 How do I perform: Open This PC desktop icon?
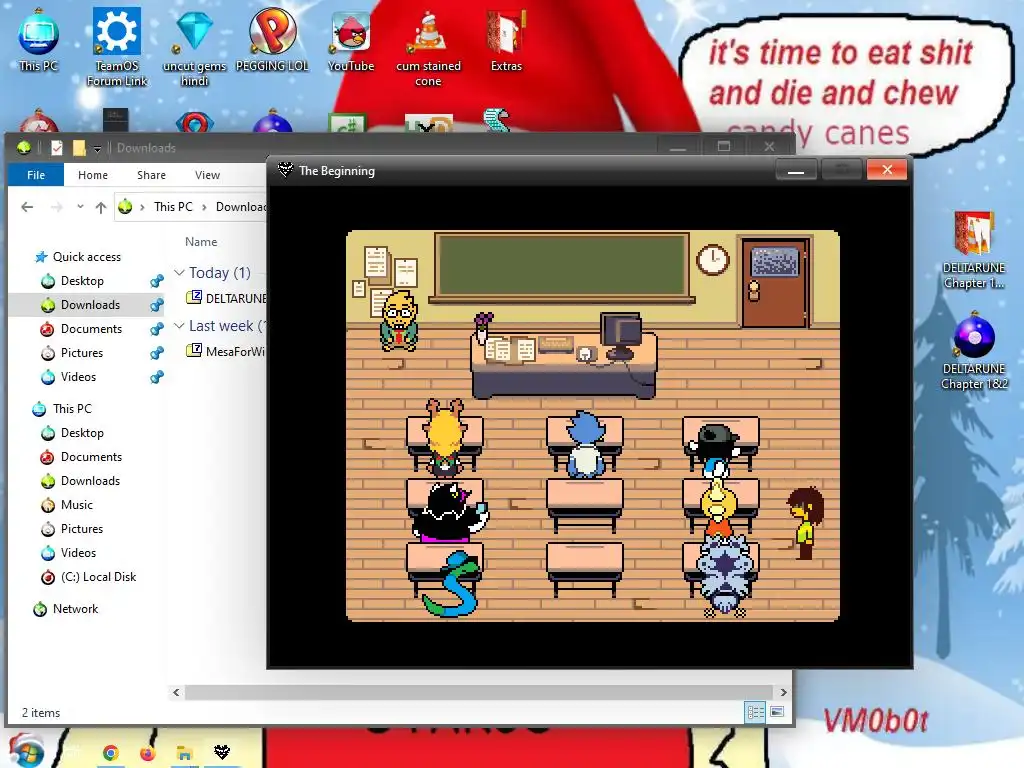click(x=39, y=40)
